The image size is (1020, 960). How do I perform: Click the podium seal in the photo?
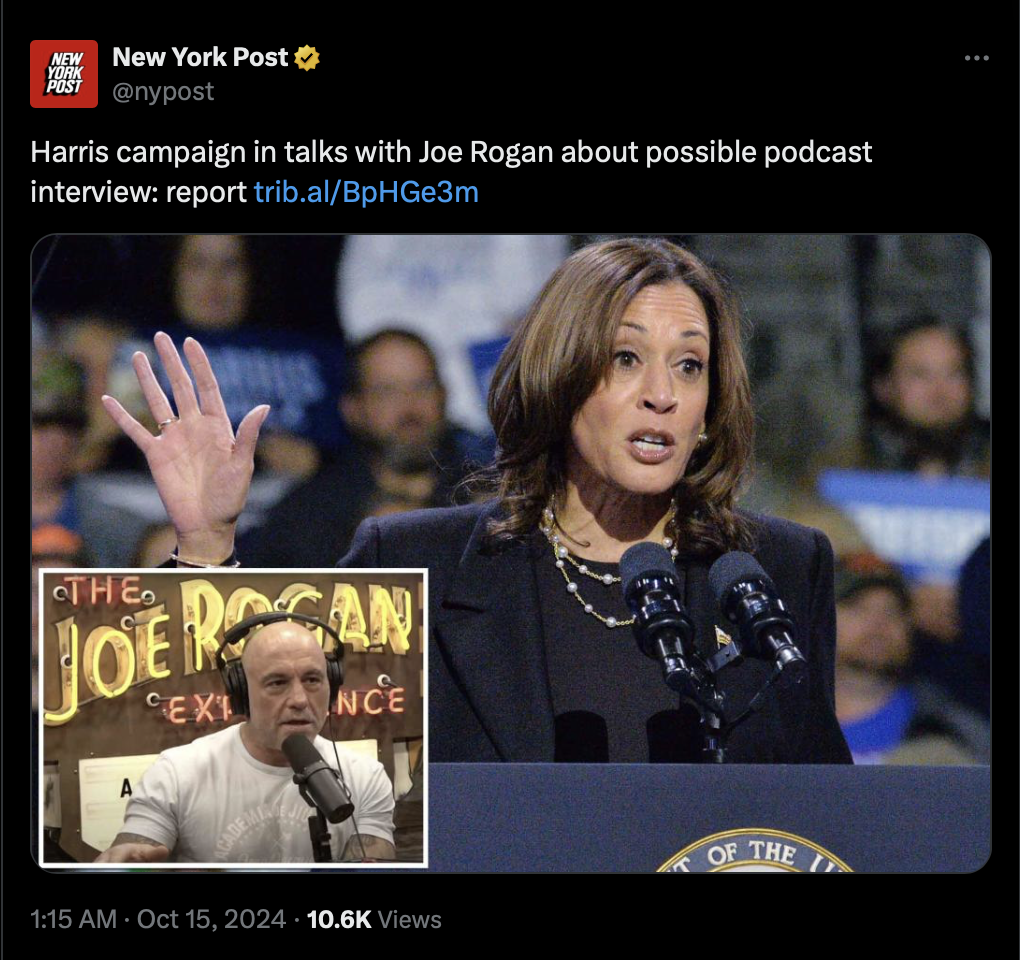755,851
